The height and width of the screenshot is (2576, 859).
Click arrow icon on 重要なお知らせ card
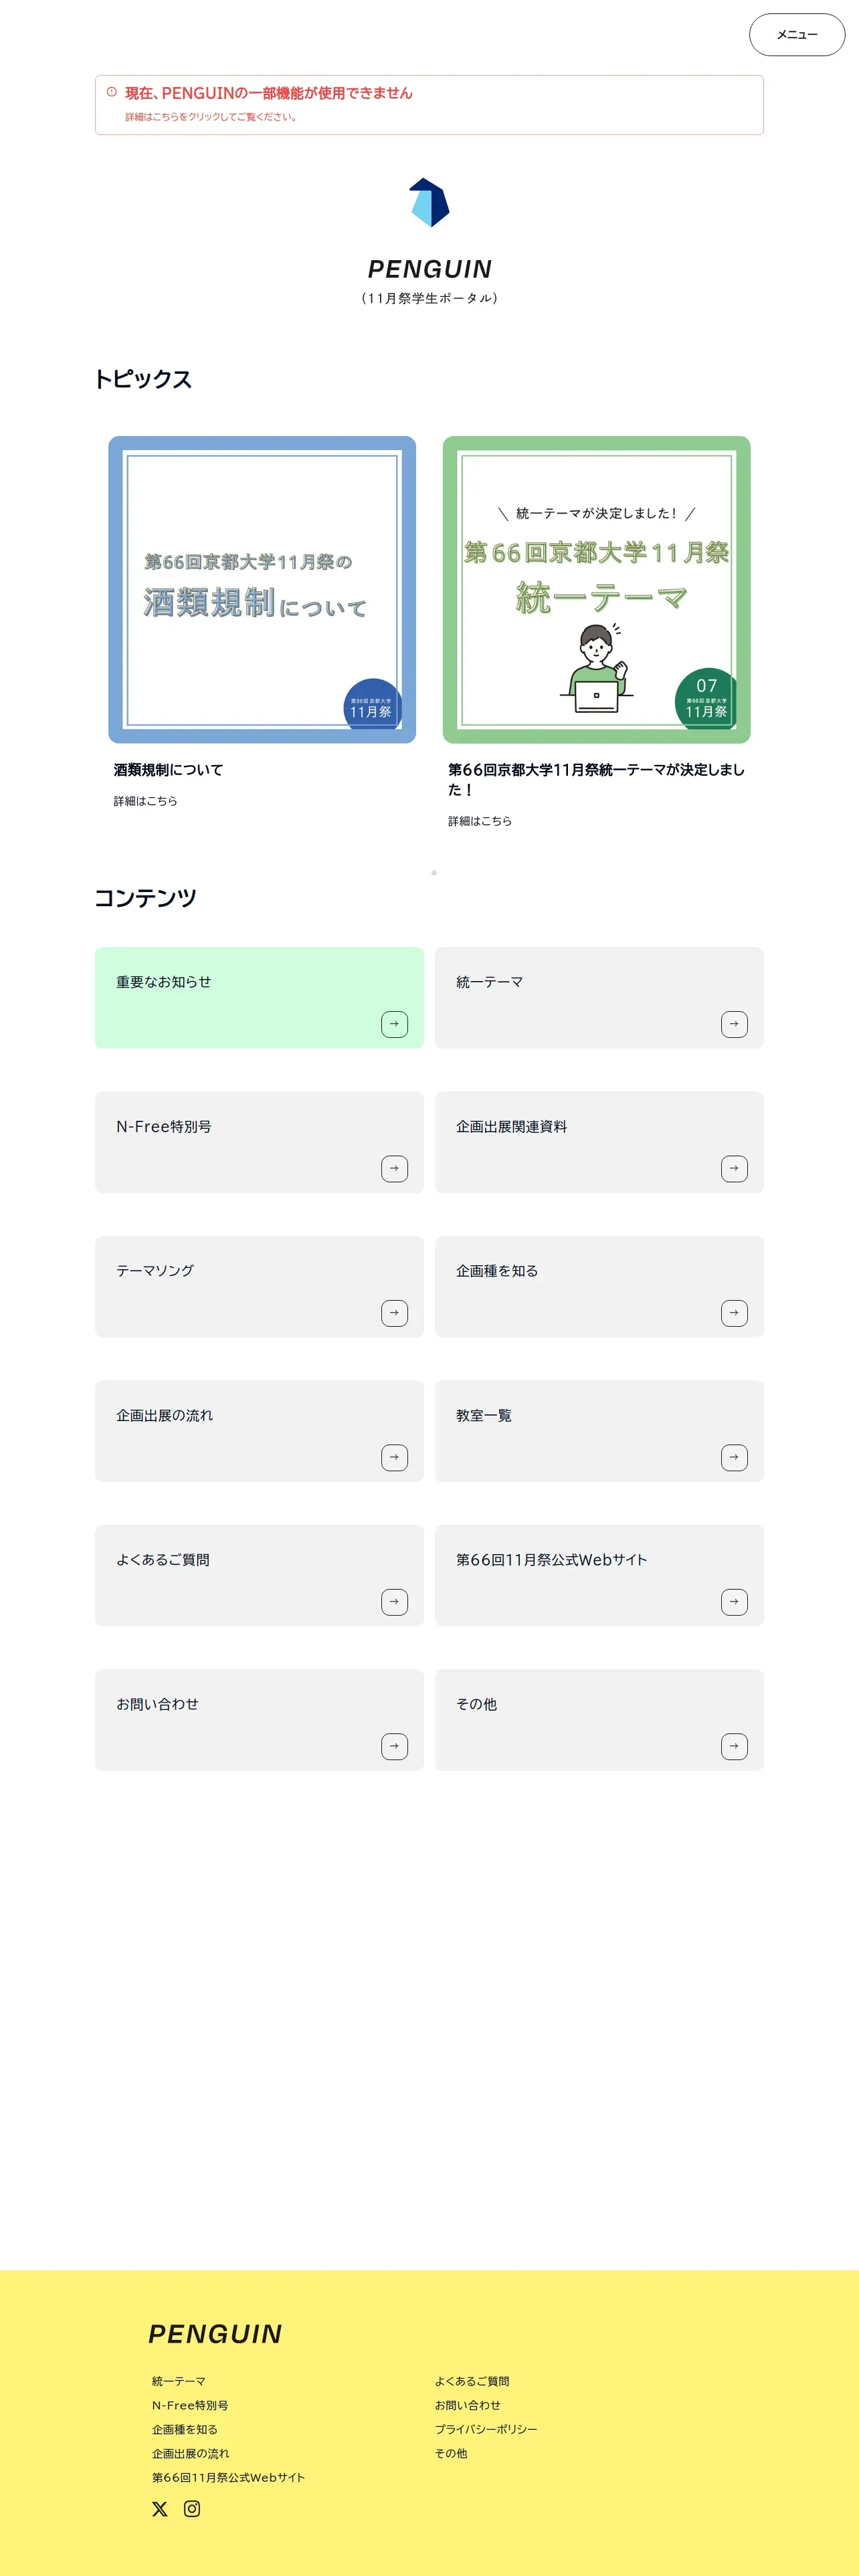click(x=394, y=1024)
